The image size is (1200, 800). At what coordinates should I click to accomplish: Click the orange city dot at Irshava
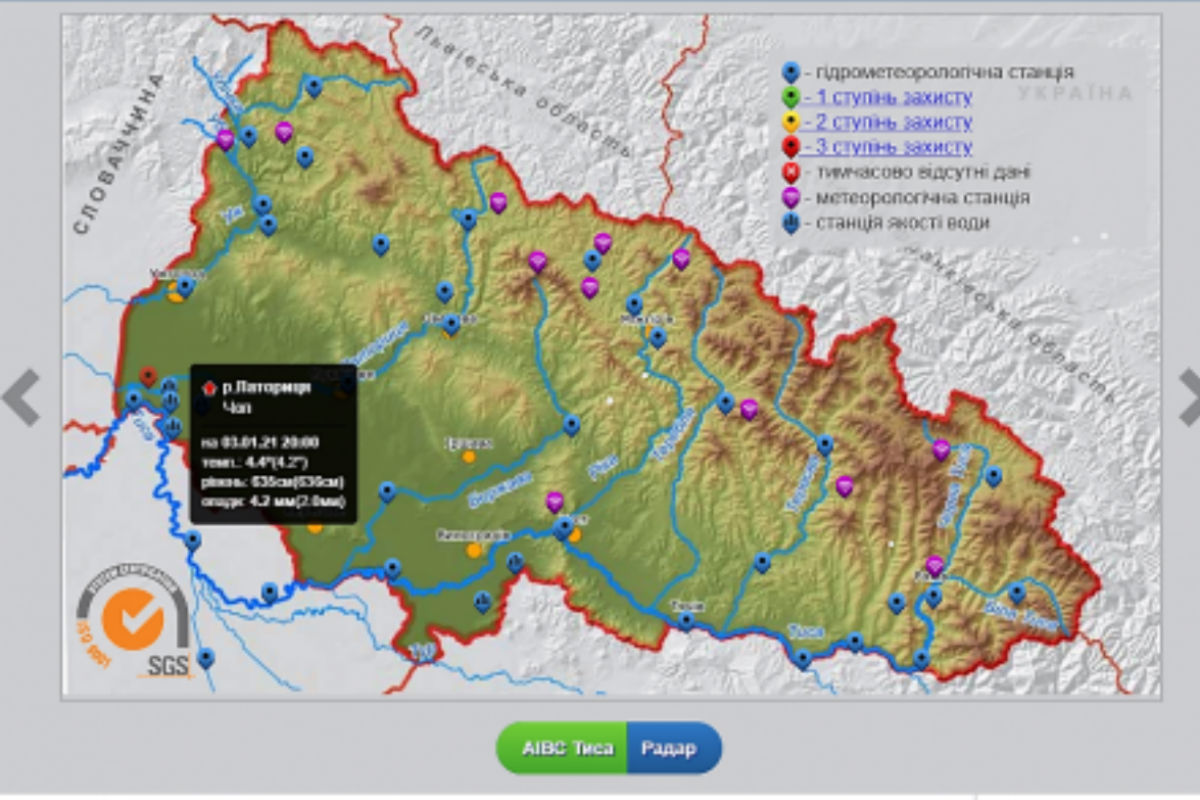469,456
